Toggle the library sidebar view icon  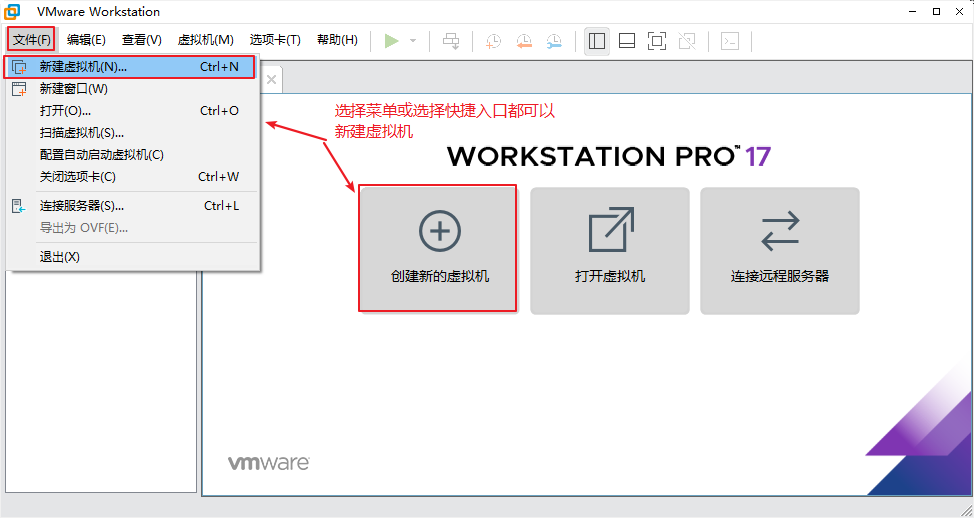(596, 41)
